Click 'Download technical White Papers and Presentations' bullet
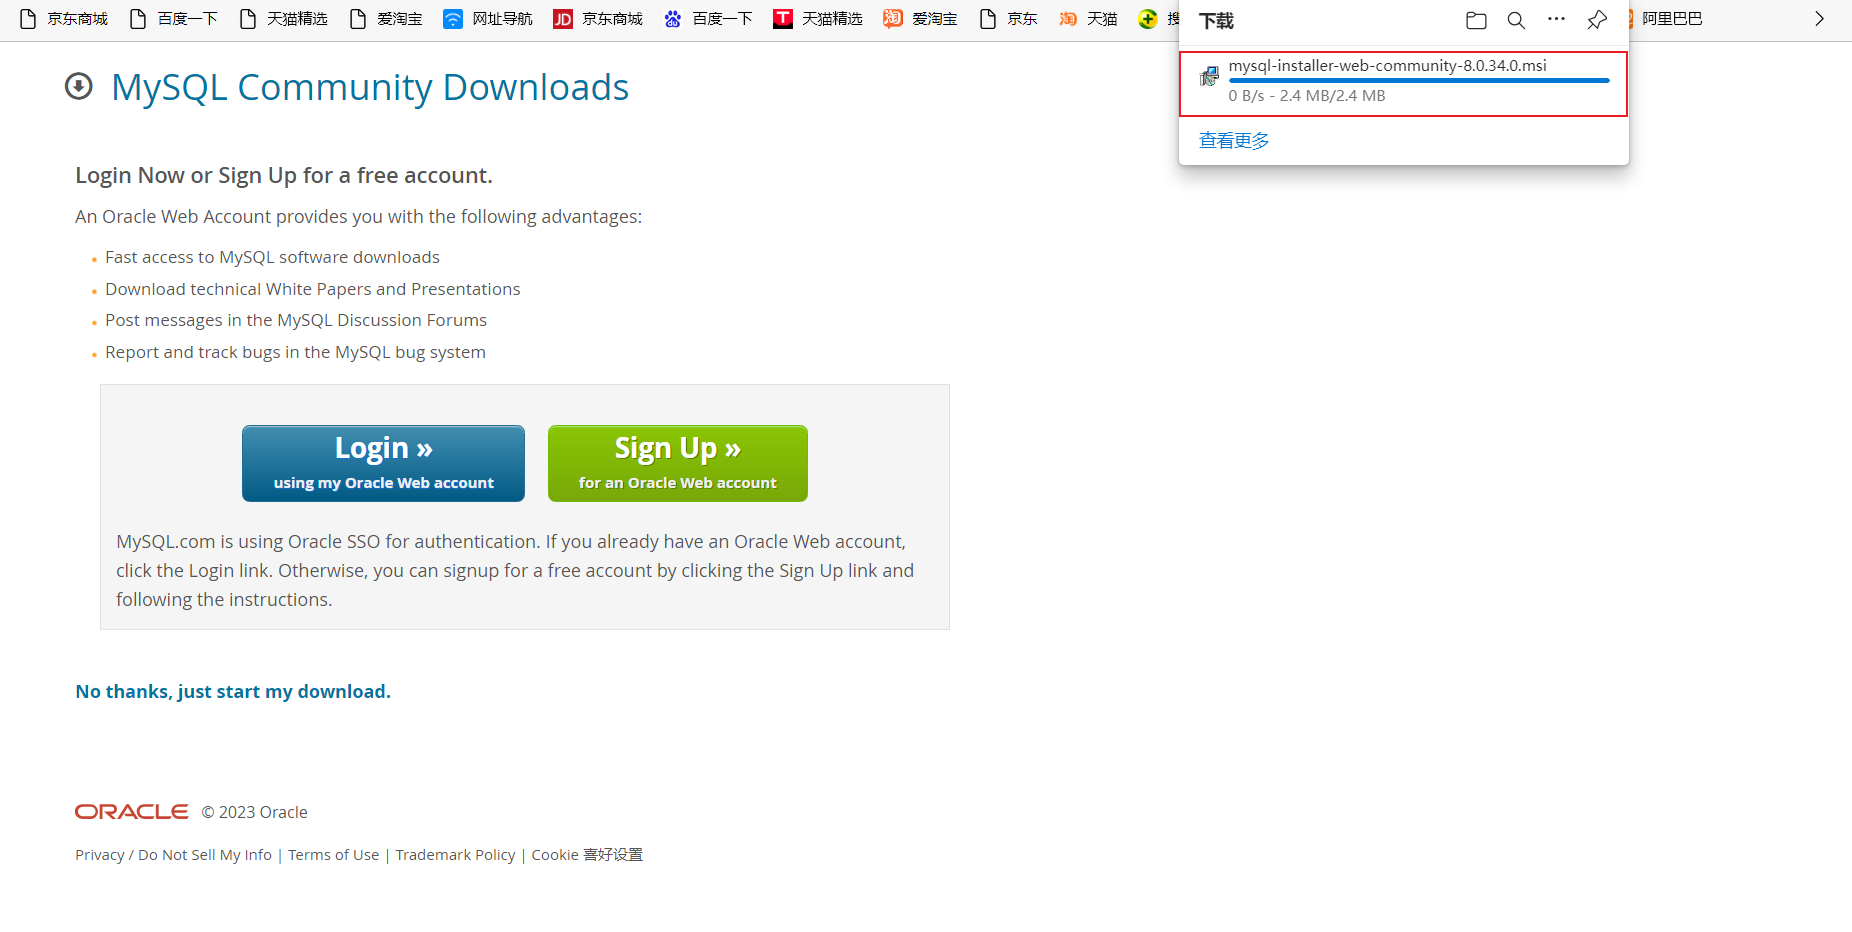The height and width of the screenshot is (932, 1852). 313,289
